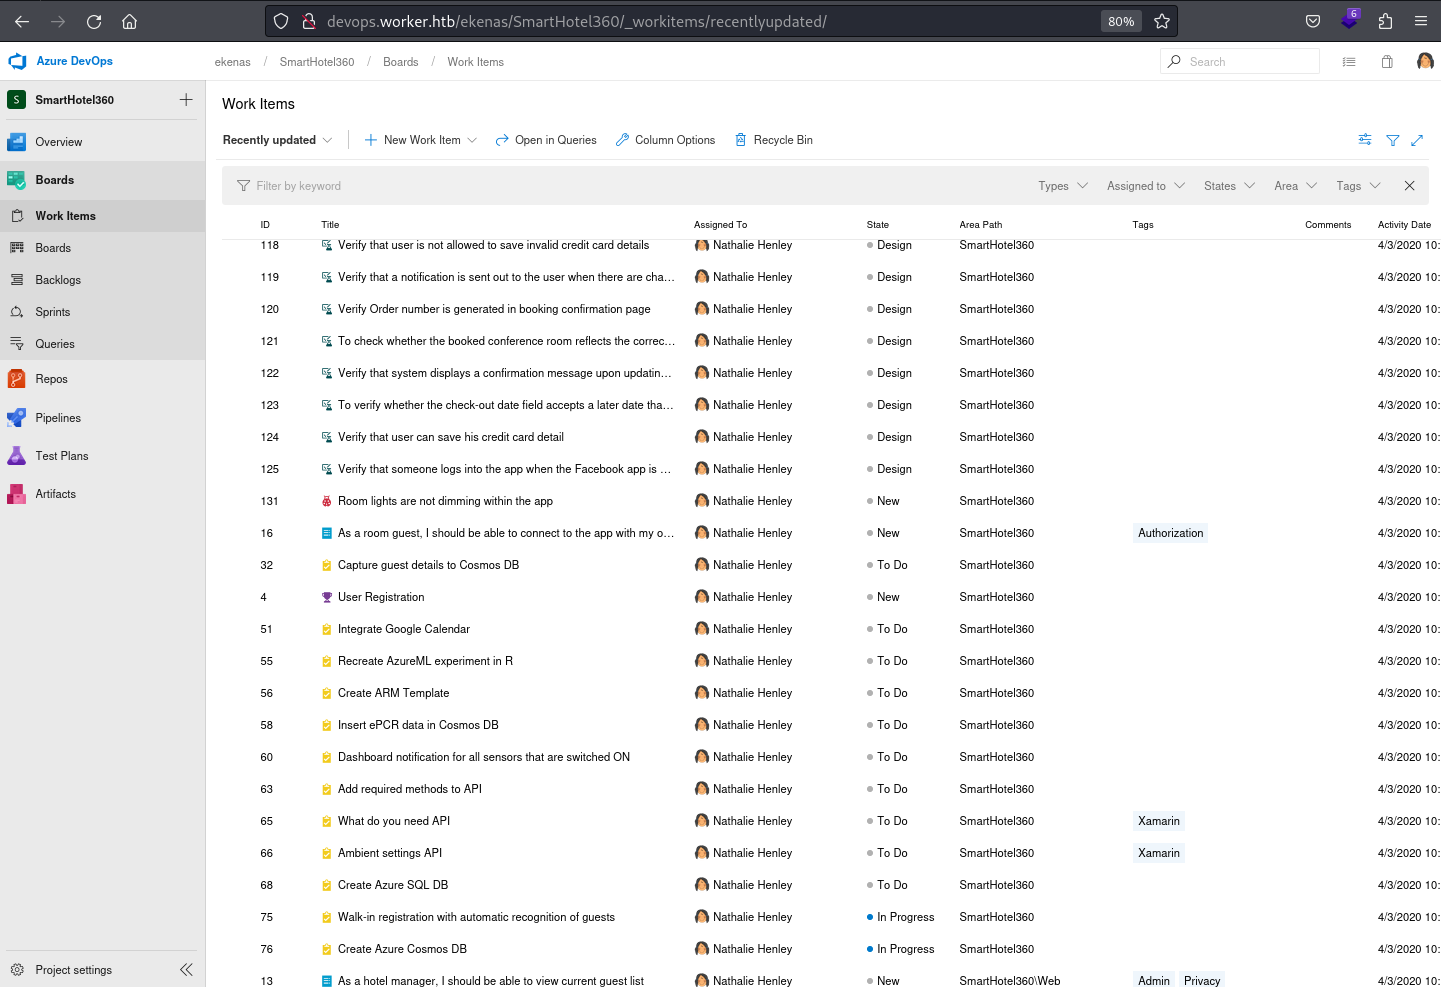Open the marketplace shopping bag icon
The height and width of the screenshot is (987, 1441).
(1387, 62)
